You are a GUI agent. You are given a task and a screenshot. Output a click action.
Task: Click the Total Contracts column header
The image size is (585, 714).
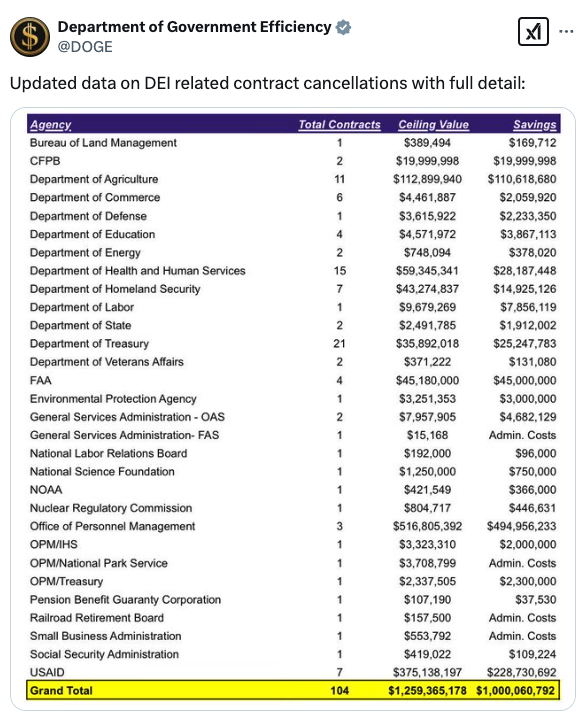339,124
